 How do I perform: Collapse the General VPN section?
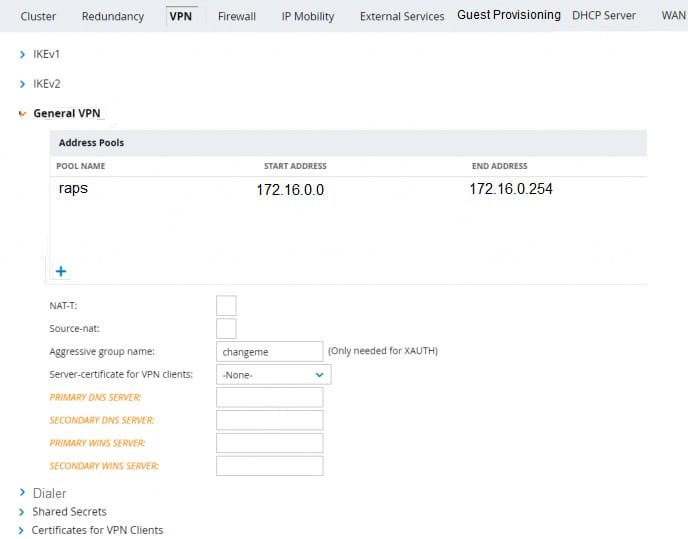(67, 113)
